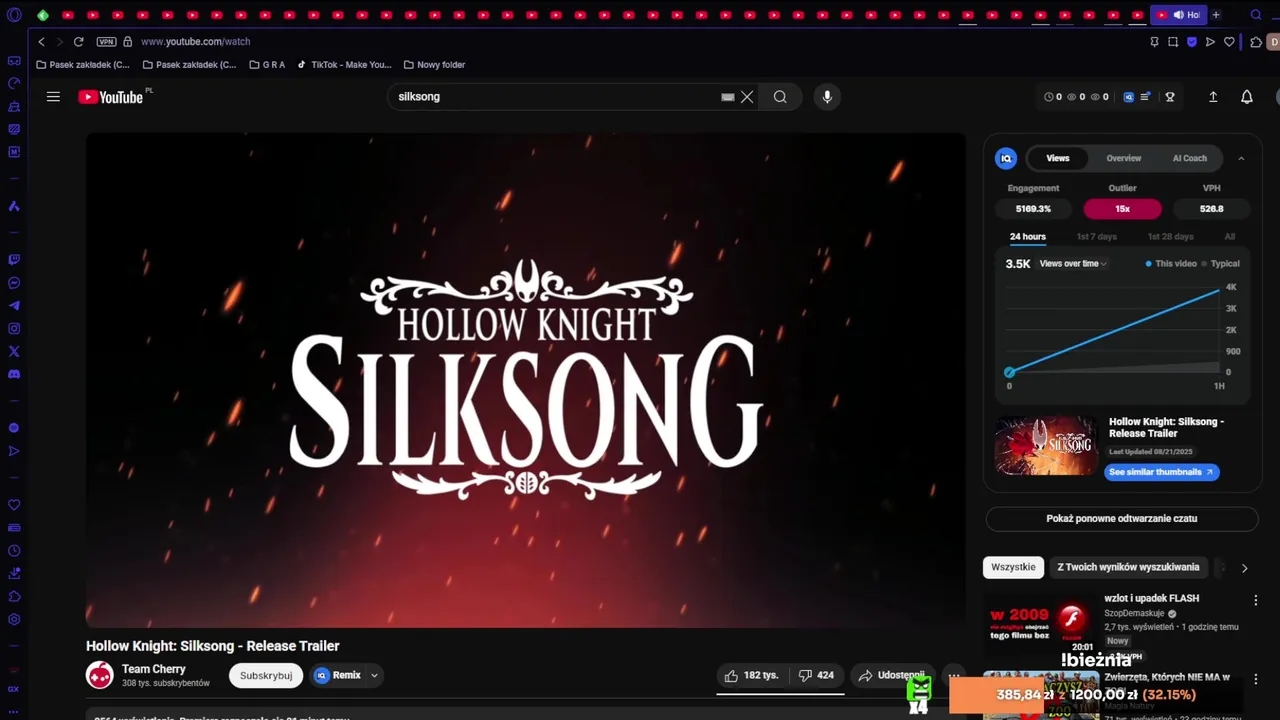Open bookmarks heart in the sidebar
This screenshot has height=720, width=1280.
[14, 505]
